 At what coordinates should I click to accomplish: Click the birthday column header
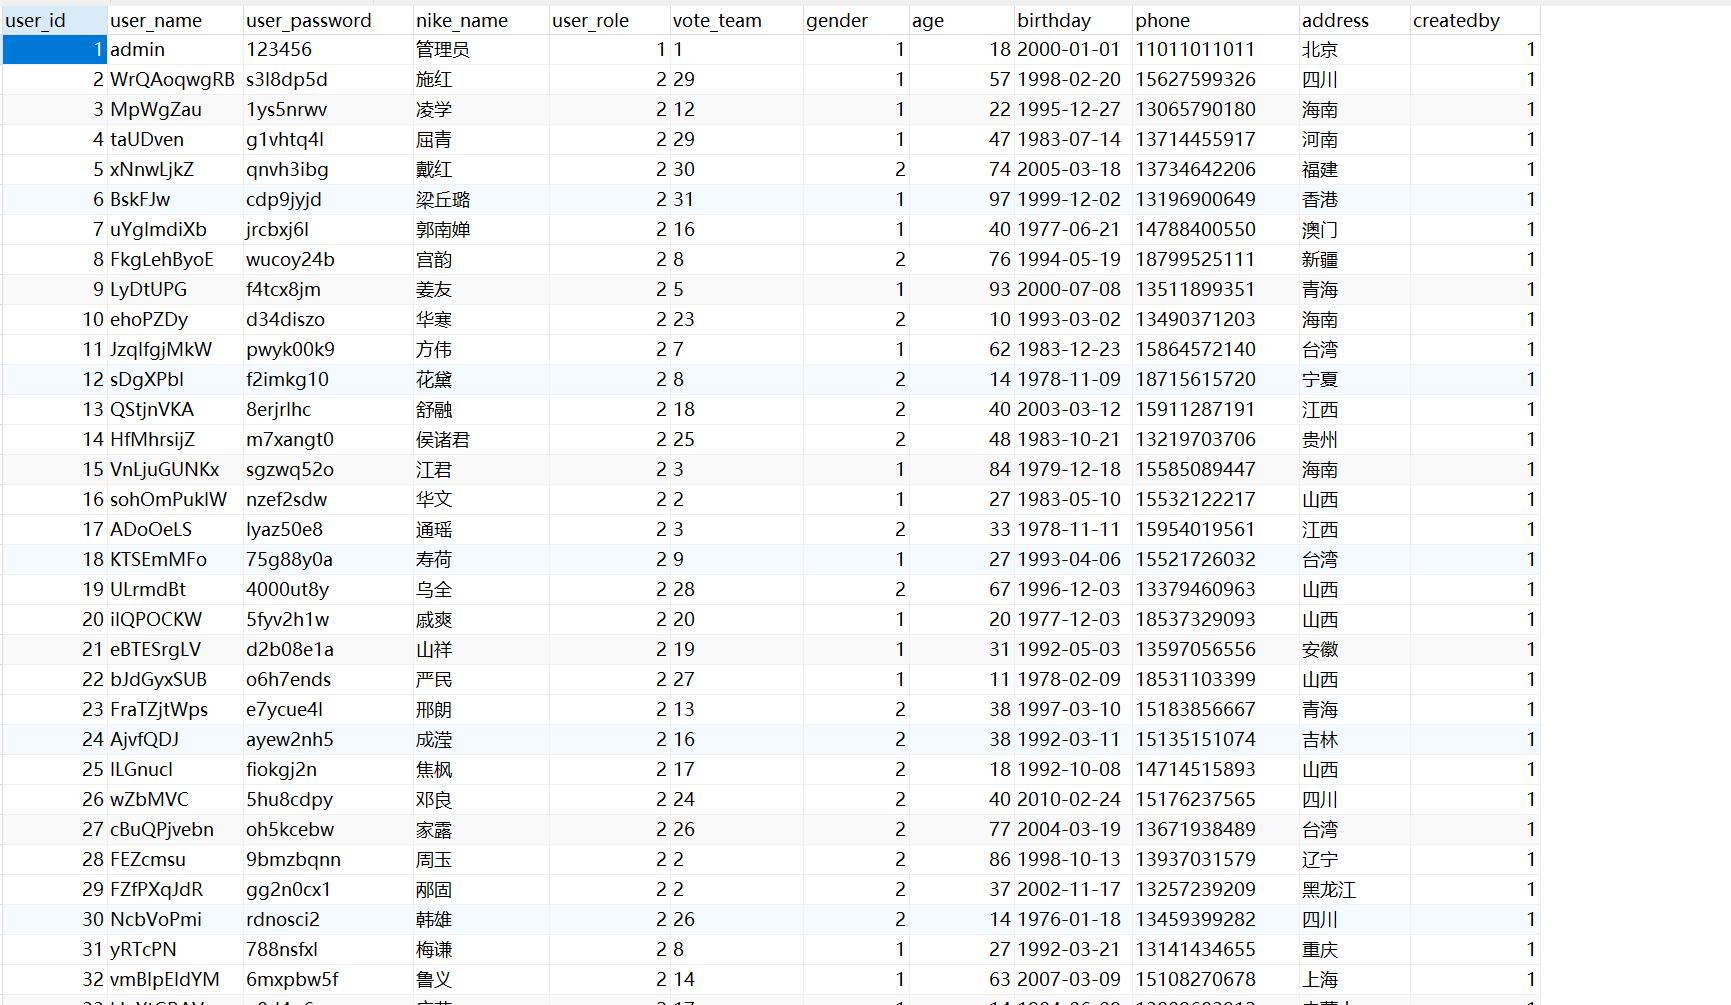1073,20
